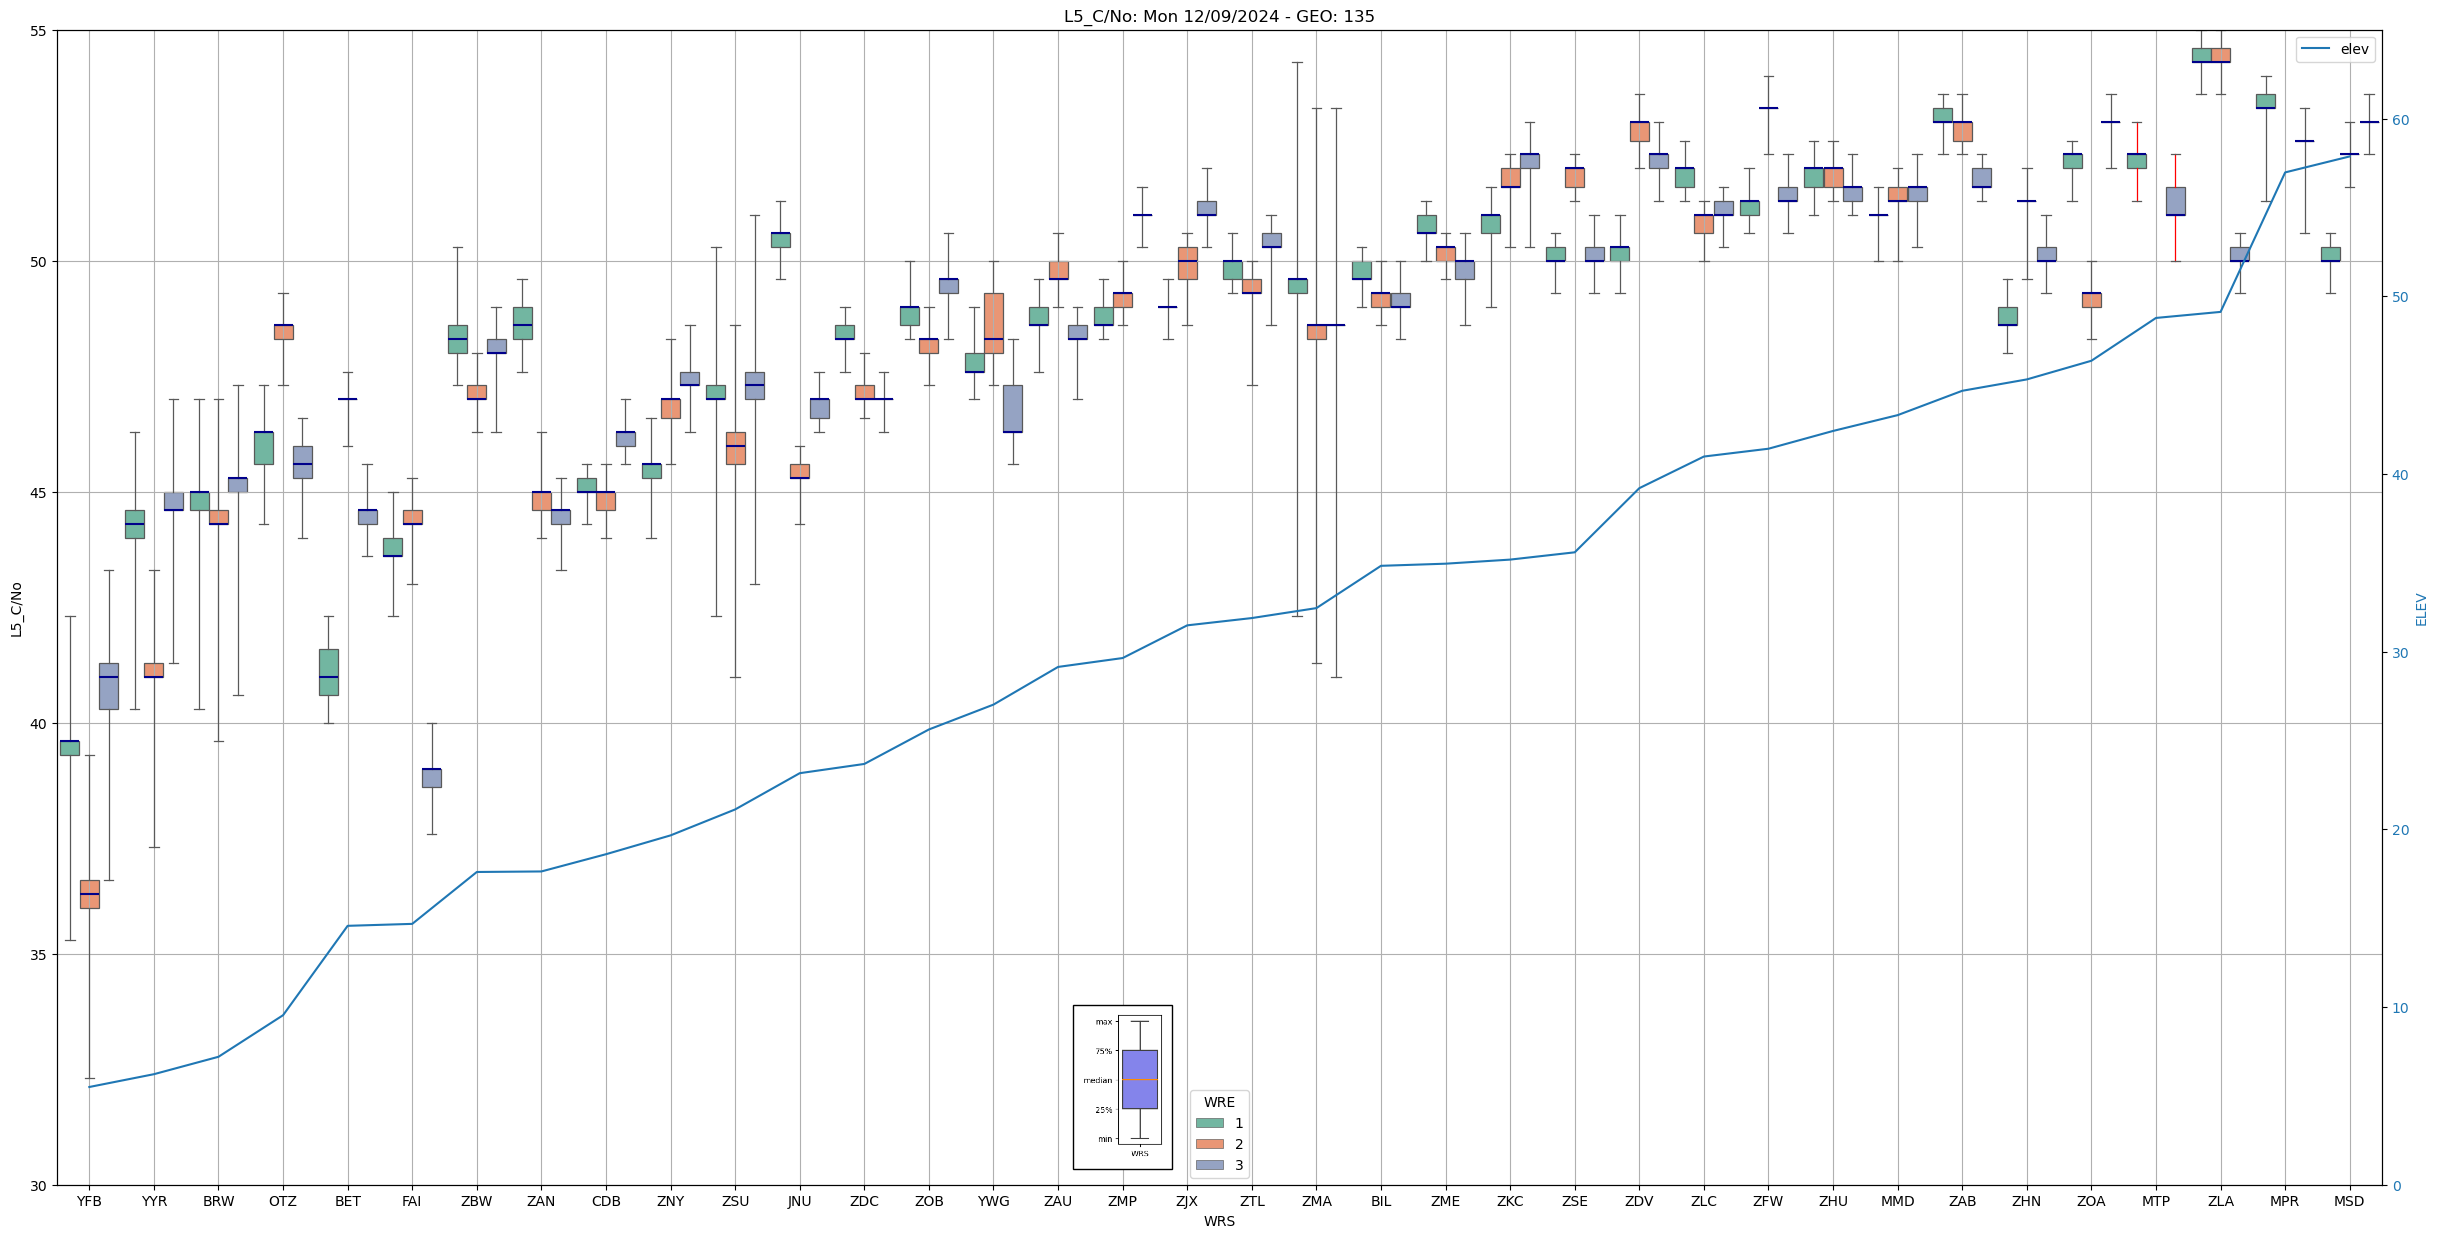The image size is (2439, 1238).
Task: Click the ZLA station tick label
Action: click(2220, 1201)
